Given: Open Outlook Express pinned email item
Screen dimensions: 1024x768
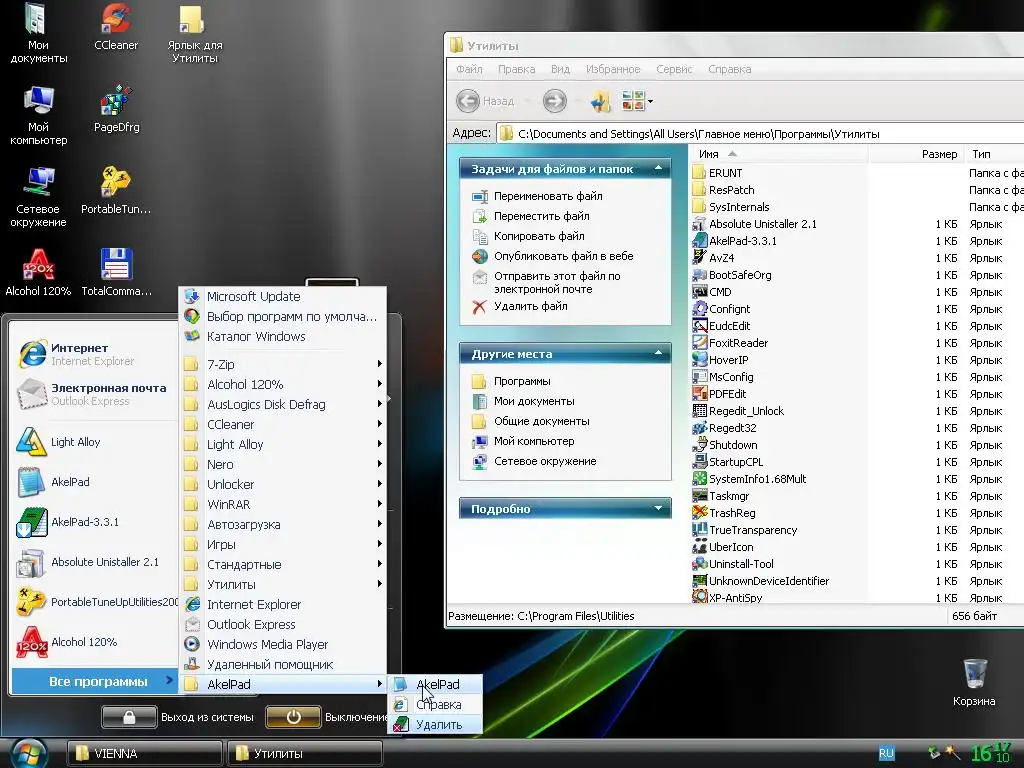Looking at the screenshot, I should [91, 394].
